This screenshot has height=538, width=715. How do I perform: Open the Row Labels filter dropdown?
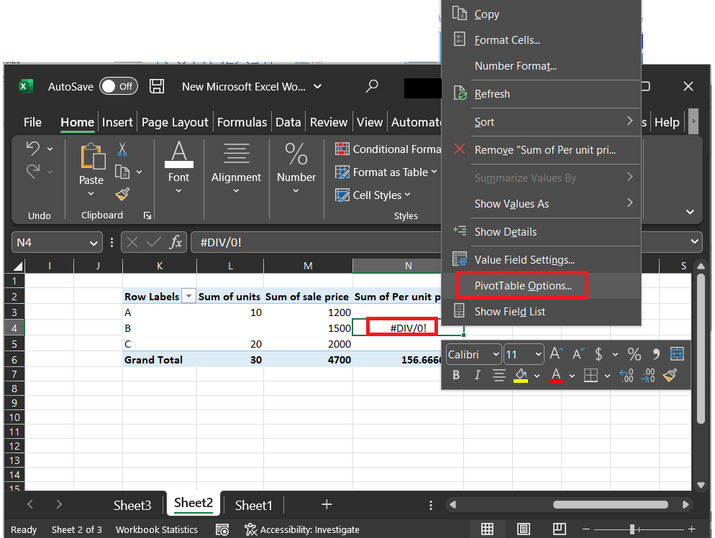187,297
